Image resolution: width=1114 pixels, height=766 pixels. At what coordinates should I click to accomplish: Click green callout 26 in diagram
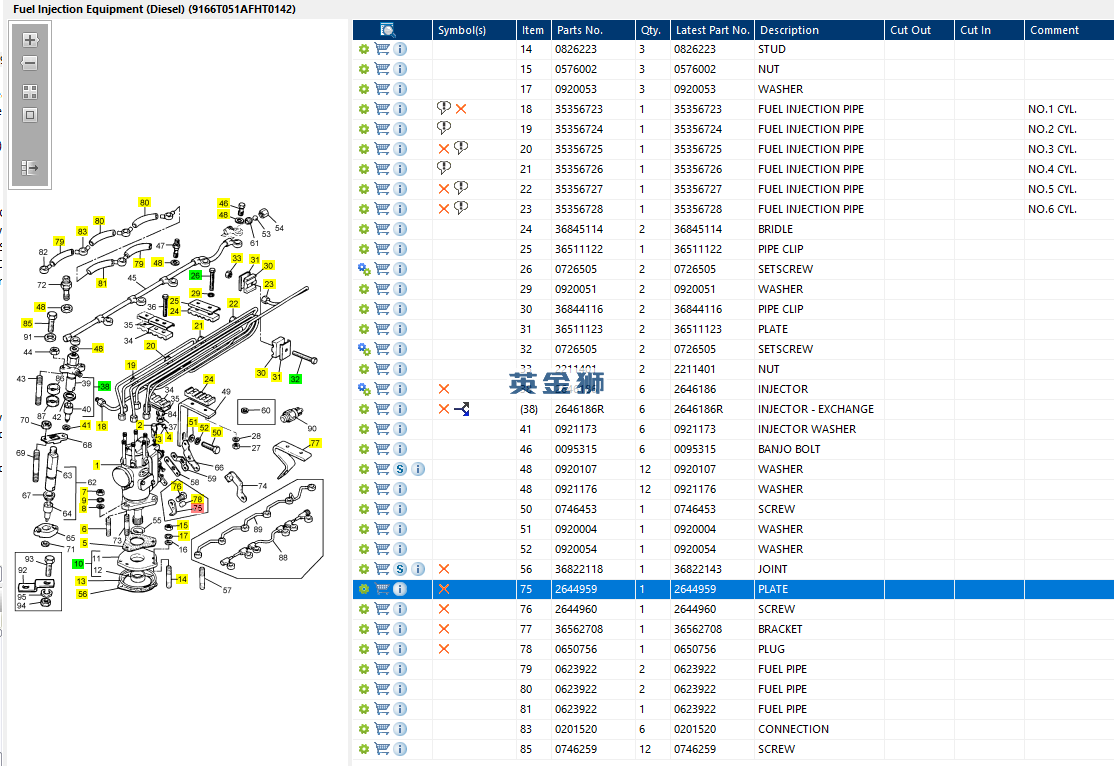coord(195,275)
